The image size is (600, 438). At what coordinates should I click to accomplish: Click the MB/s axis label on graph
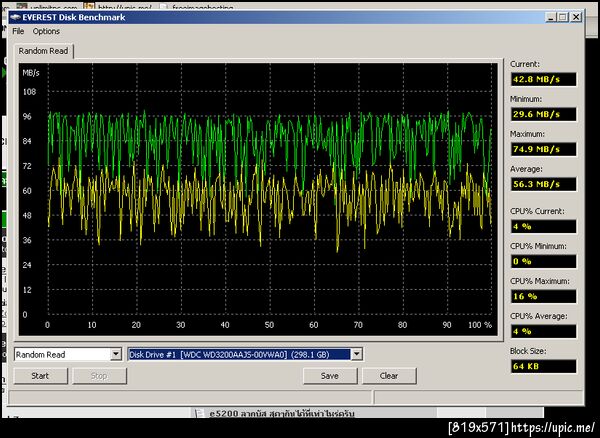[31, 73]
